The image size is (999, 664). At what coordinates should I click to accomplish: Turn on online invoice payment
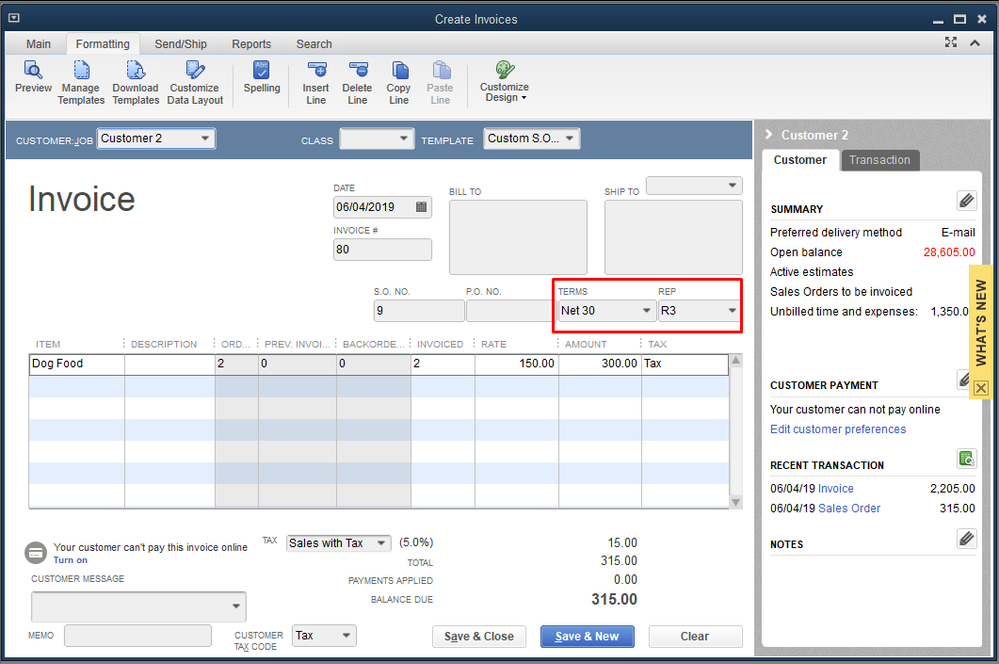70,560
